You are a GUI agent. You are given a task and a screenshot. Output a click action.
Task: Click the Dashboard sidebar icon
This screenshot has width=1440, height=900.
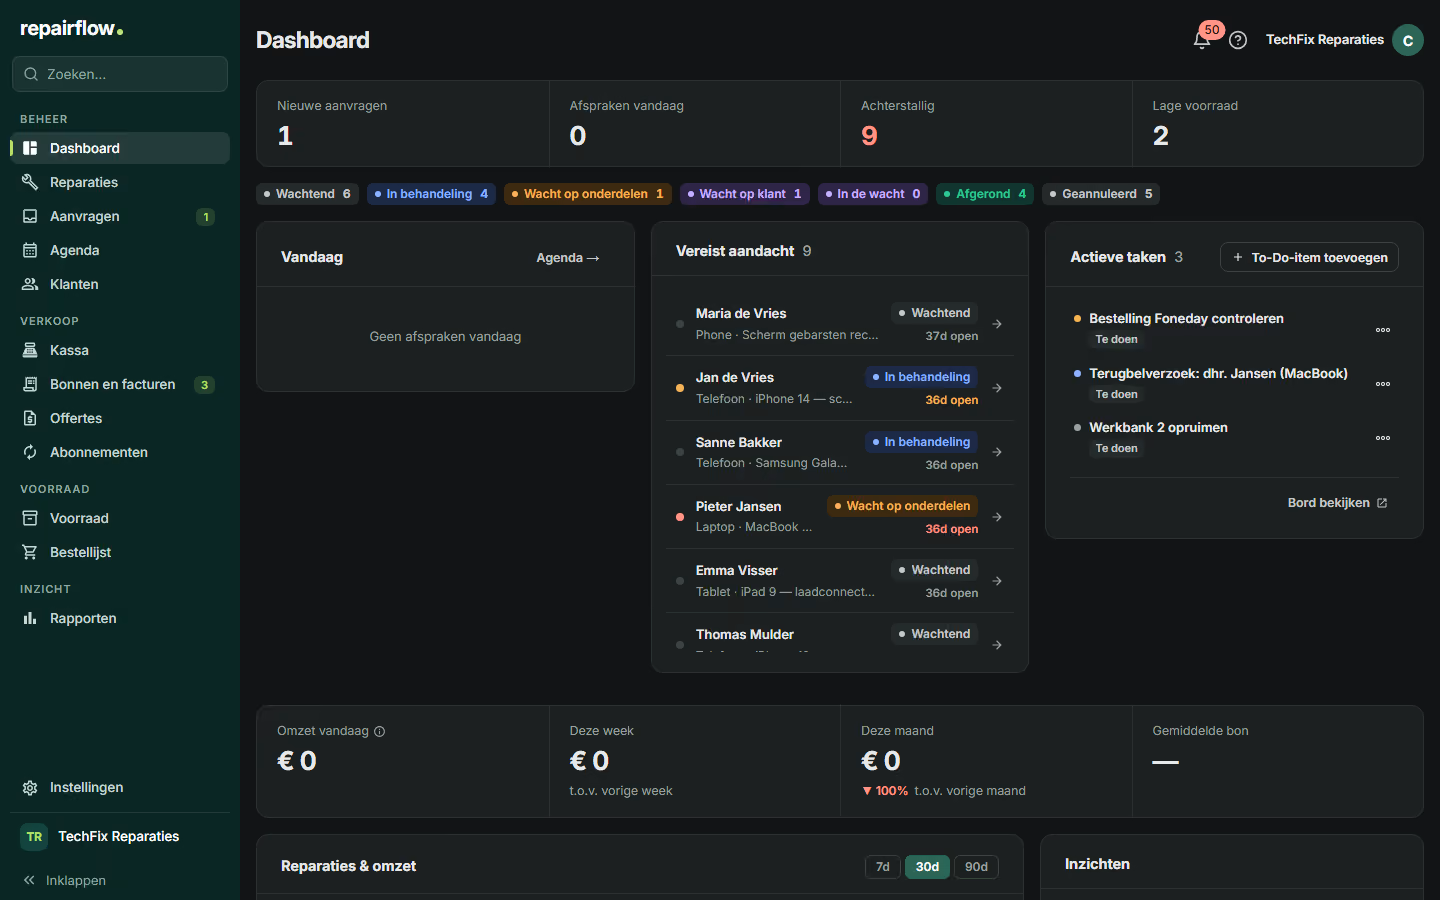[x=30, y=148]
